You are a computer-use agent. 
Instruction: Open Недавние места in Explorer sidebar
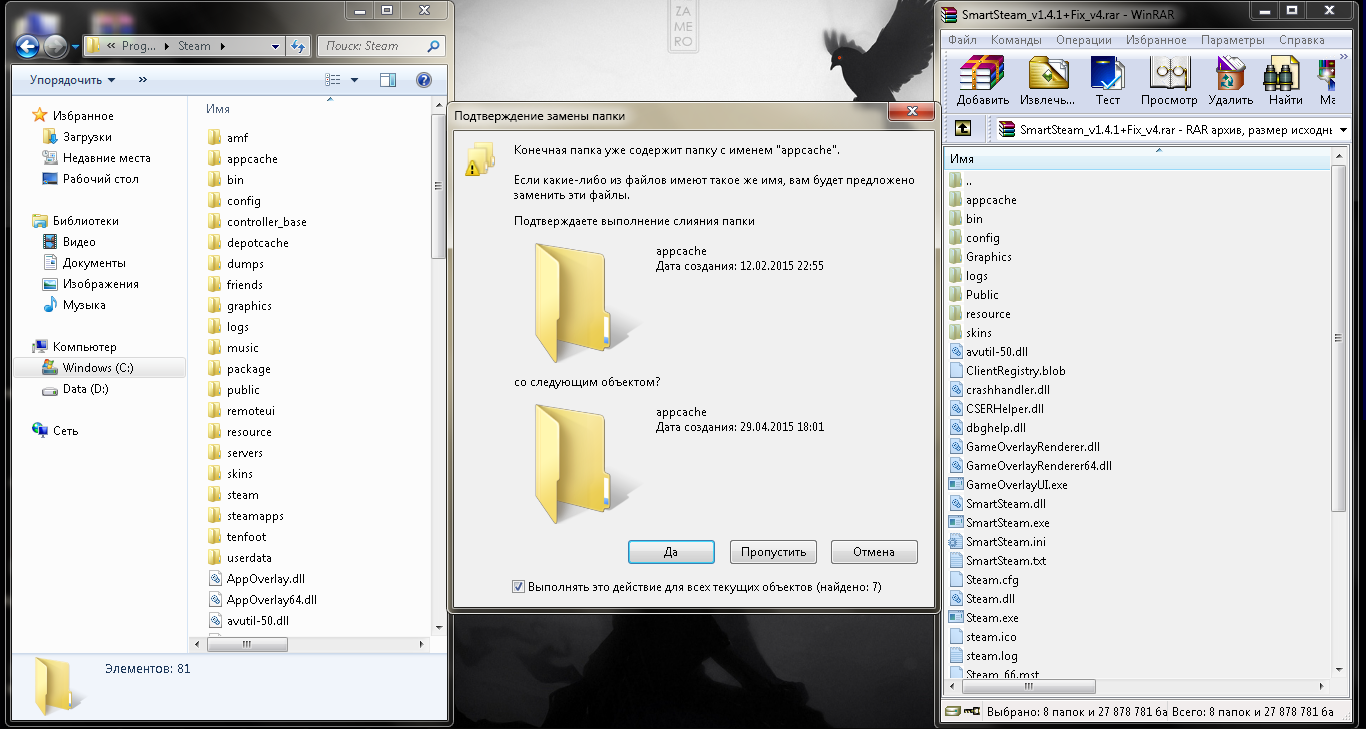click(96, 158)
